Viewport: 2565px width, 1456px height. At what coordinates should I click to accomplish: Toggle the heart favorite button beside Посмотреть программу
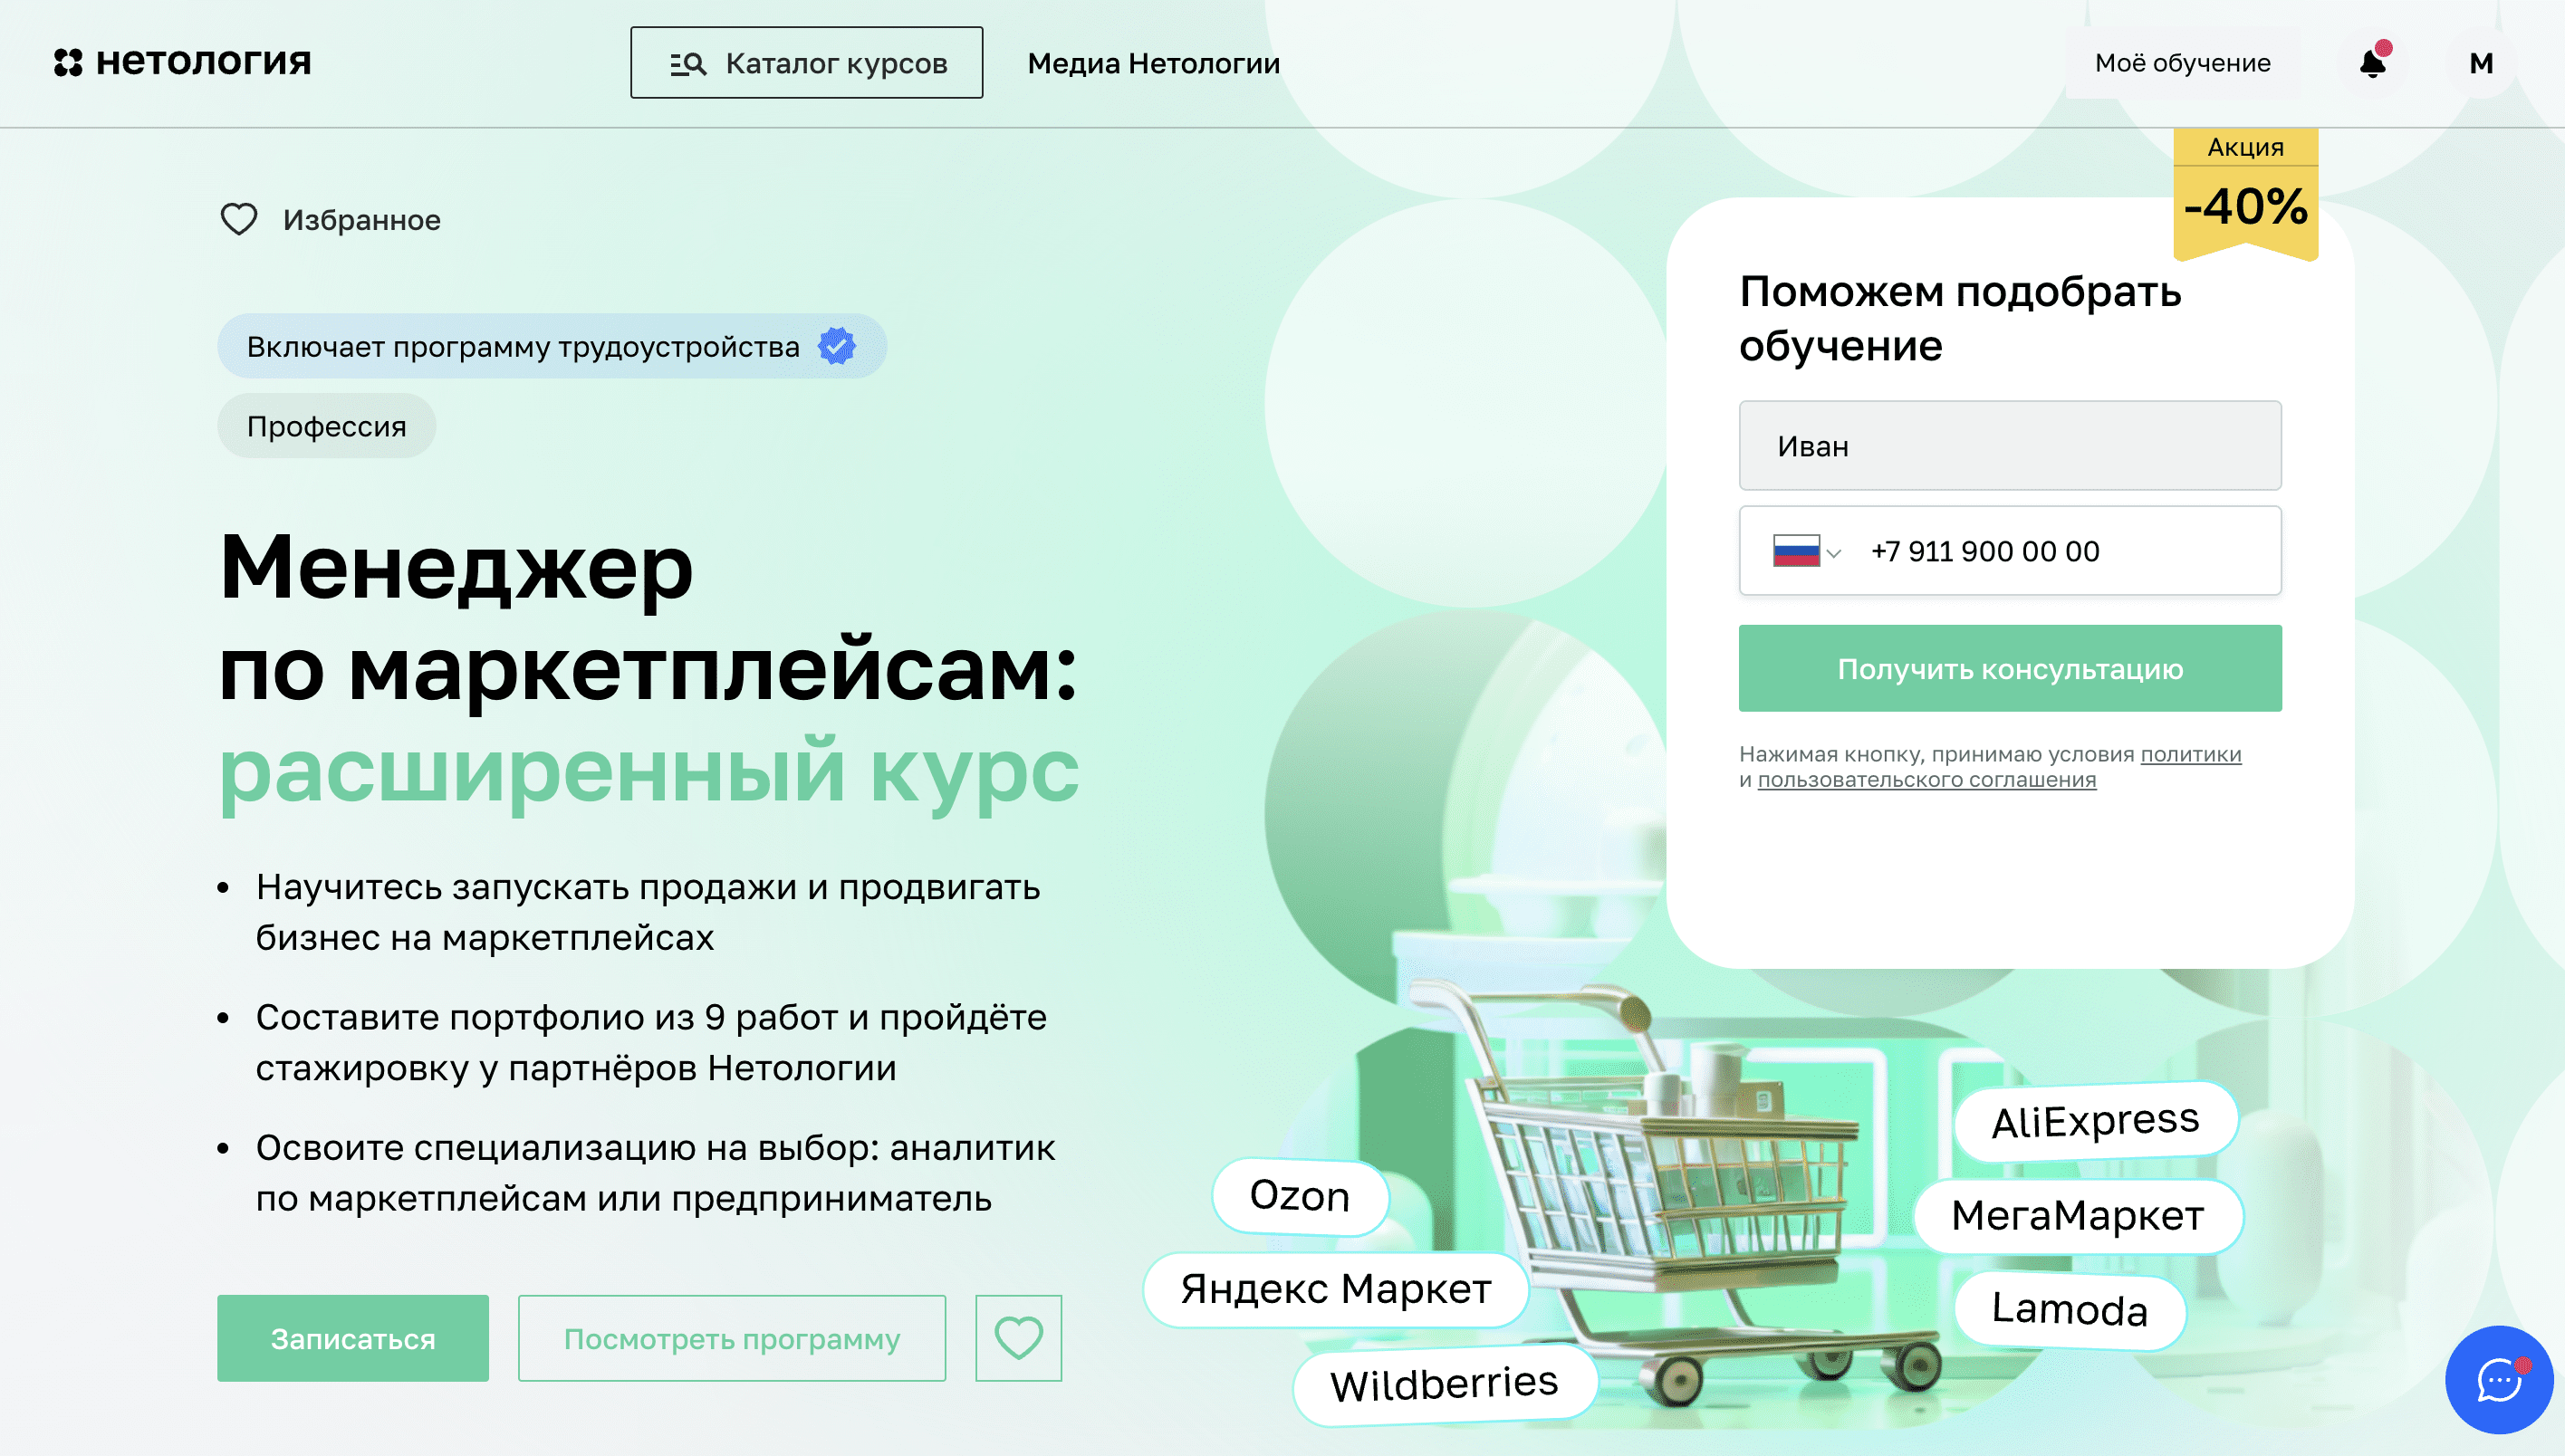point(1018,1338)
